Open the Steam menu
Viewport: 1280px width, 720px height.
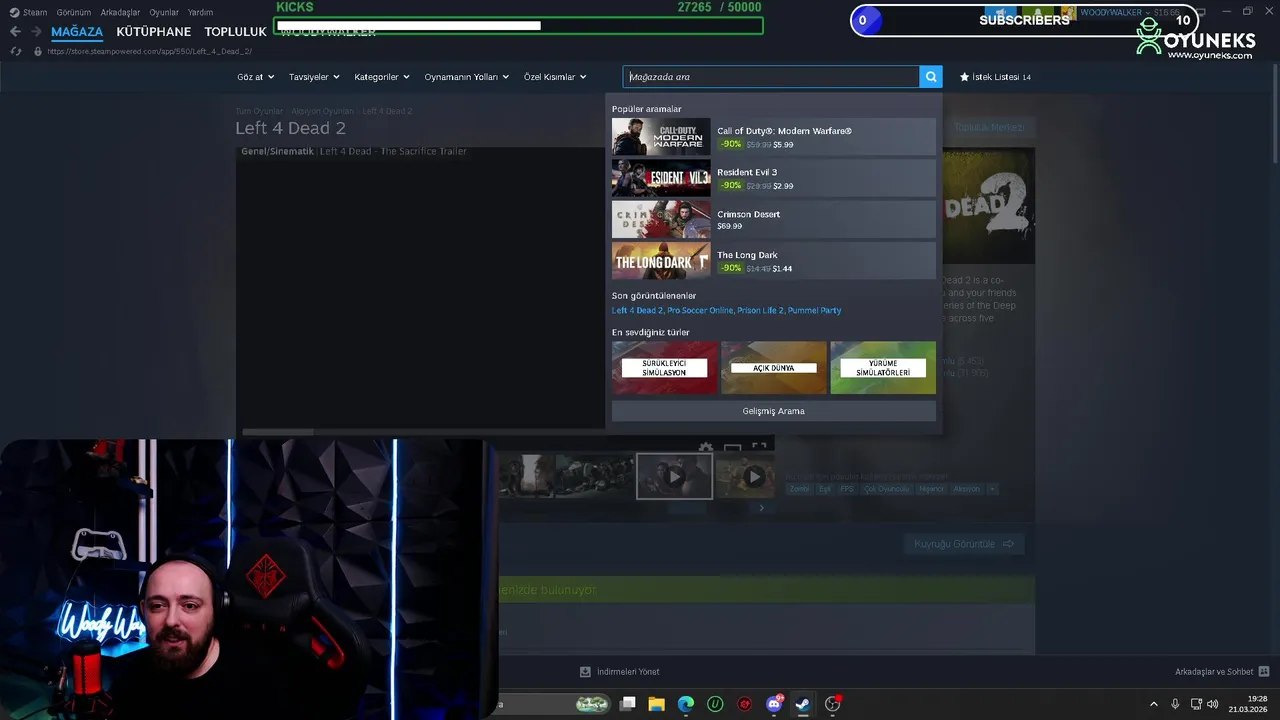tap(28, 12)
